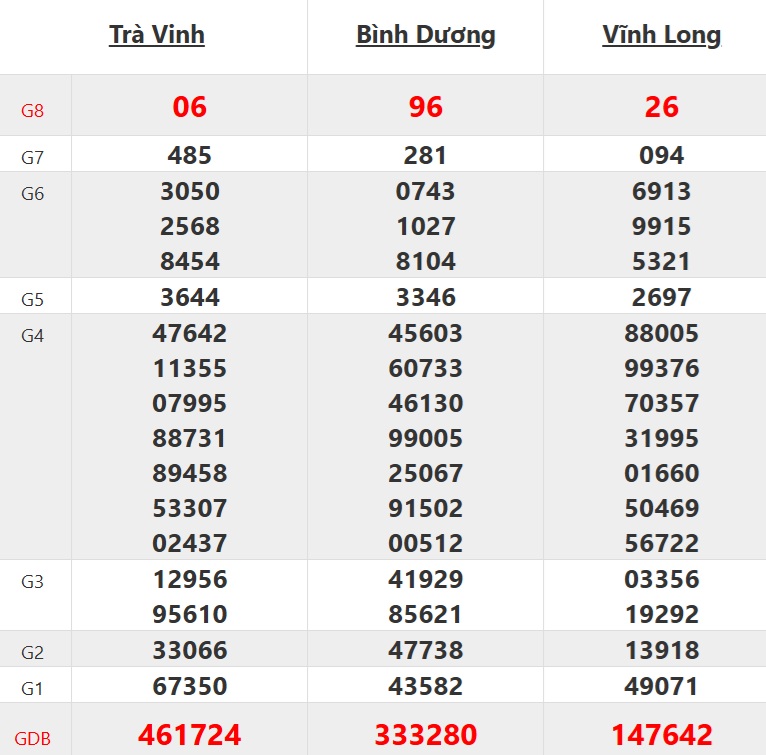The height and width of the screenshot is (755, 766).
Task: Click G4 result 88005 under Vĩnh Long
Action: tap(661, 333)
